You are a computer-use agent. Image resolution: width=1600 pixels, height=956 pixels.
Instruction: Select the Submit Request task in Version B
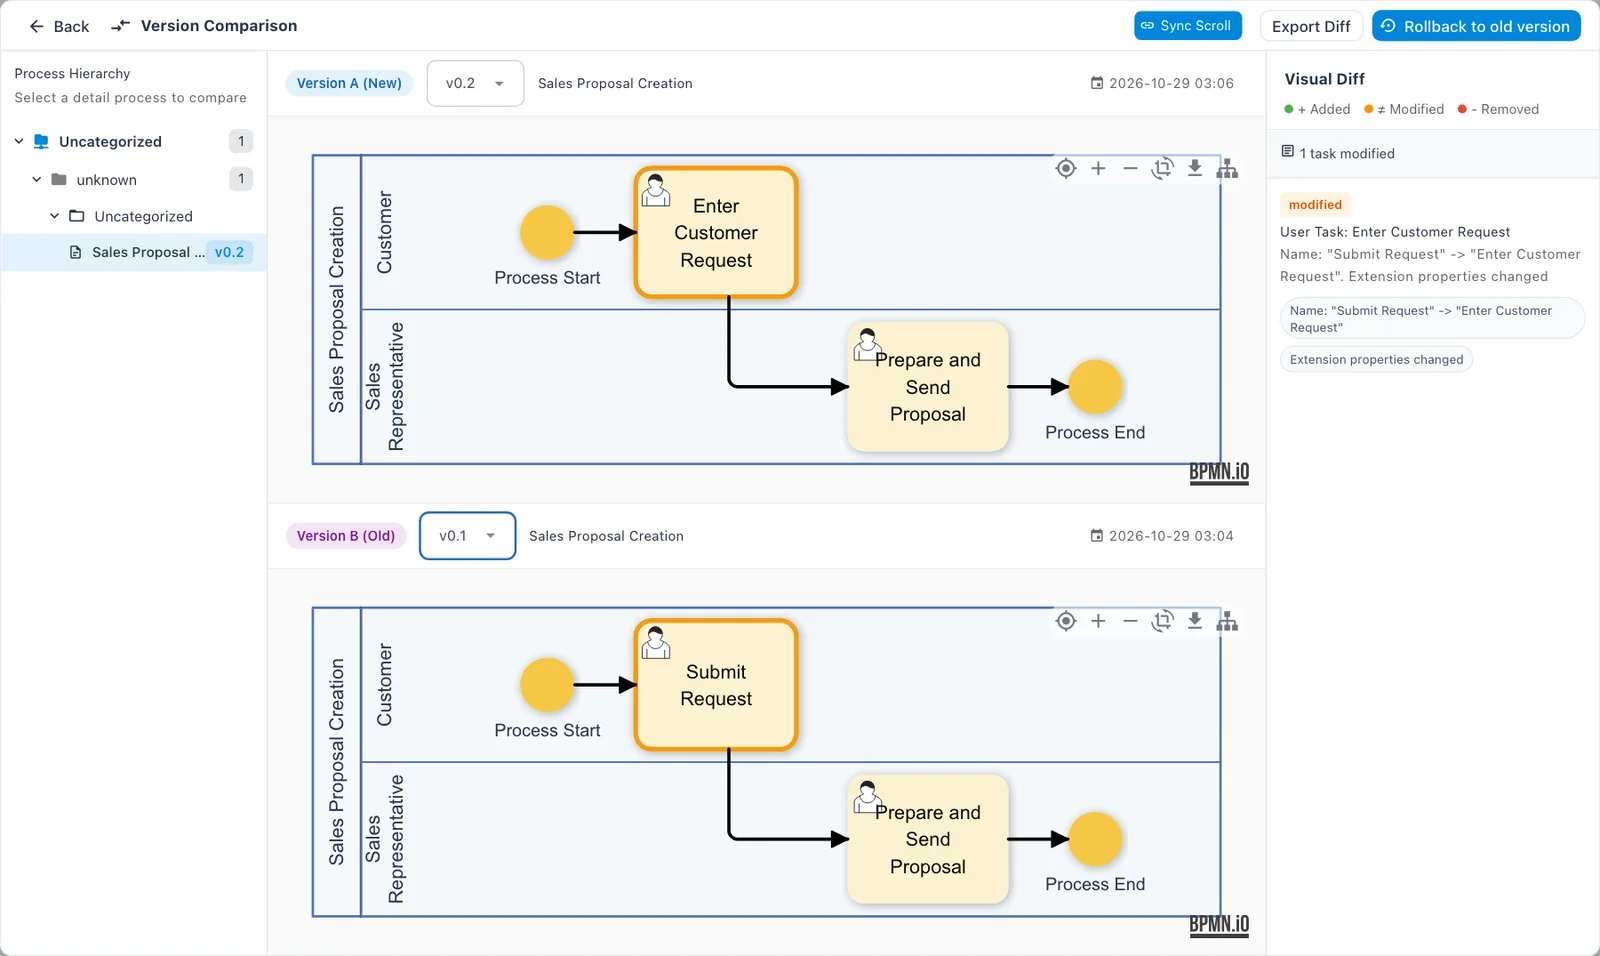[x=716, y=685]
